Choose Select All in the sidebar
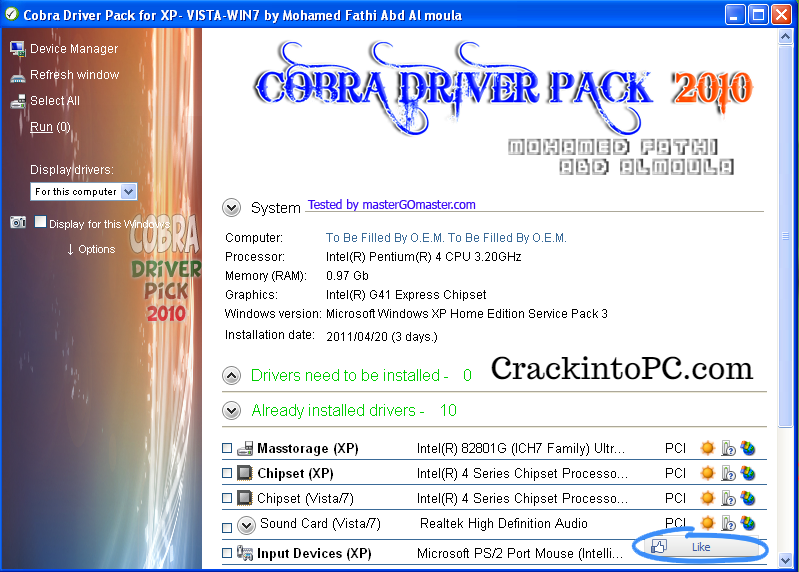Screen dimensions: 799x572 click(x=55, y=101)
